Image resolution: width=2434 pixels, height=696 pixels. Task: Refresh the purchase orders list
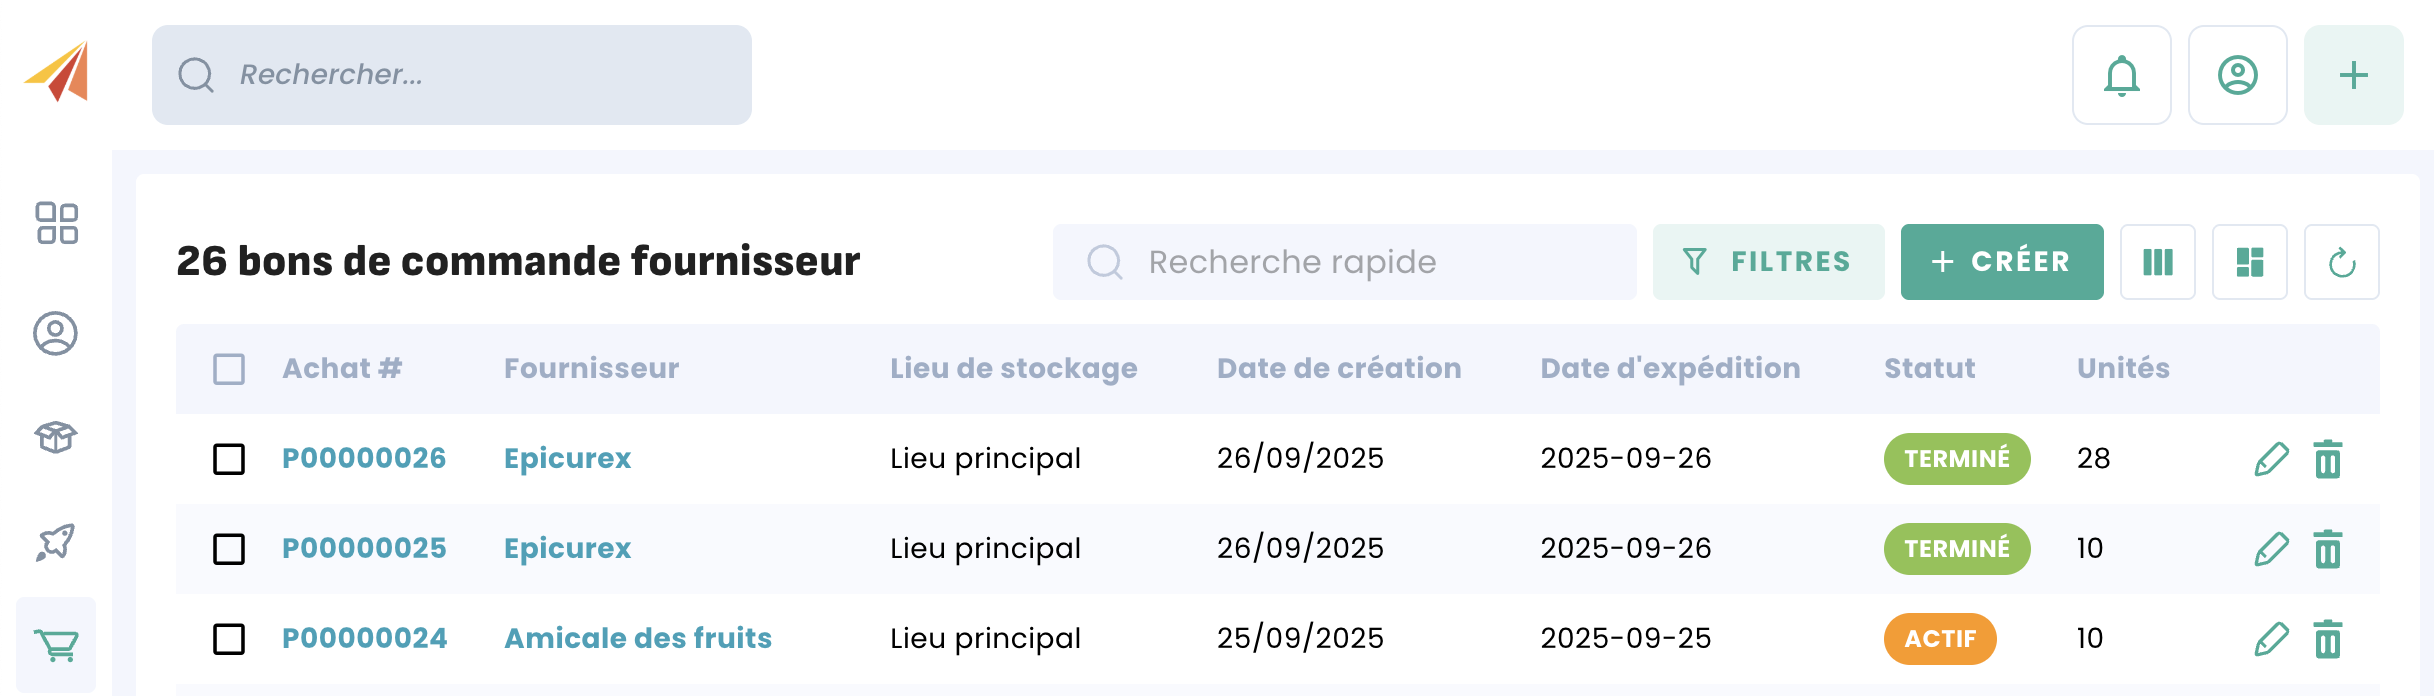coord(2341,263)
